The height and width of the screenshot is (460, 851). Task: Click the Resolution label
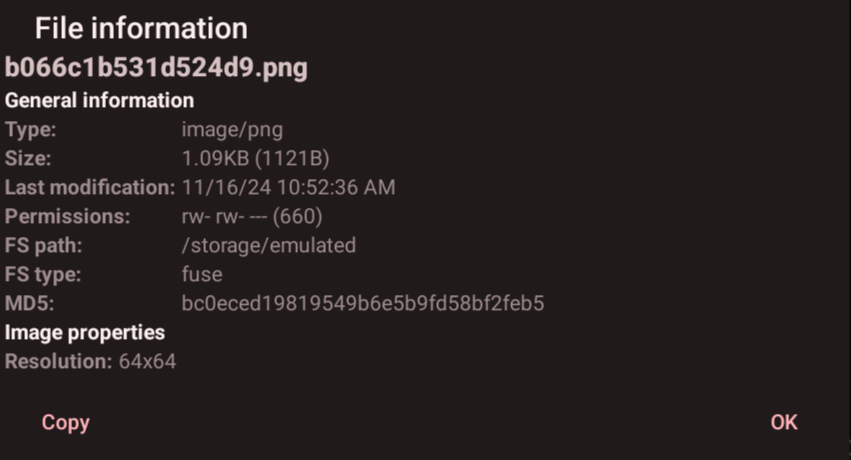click(58, 361)
